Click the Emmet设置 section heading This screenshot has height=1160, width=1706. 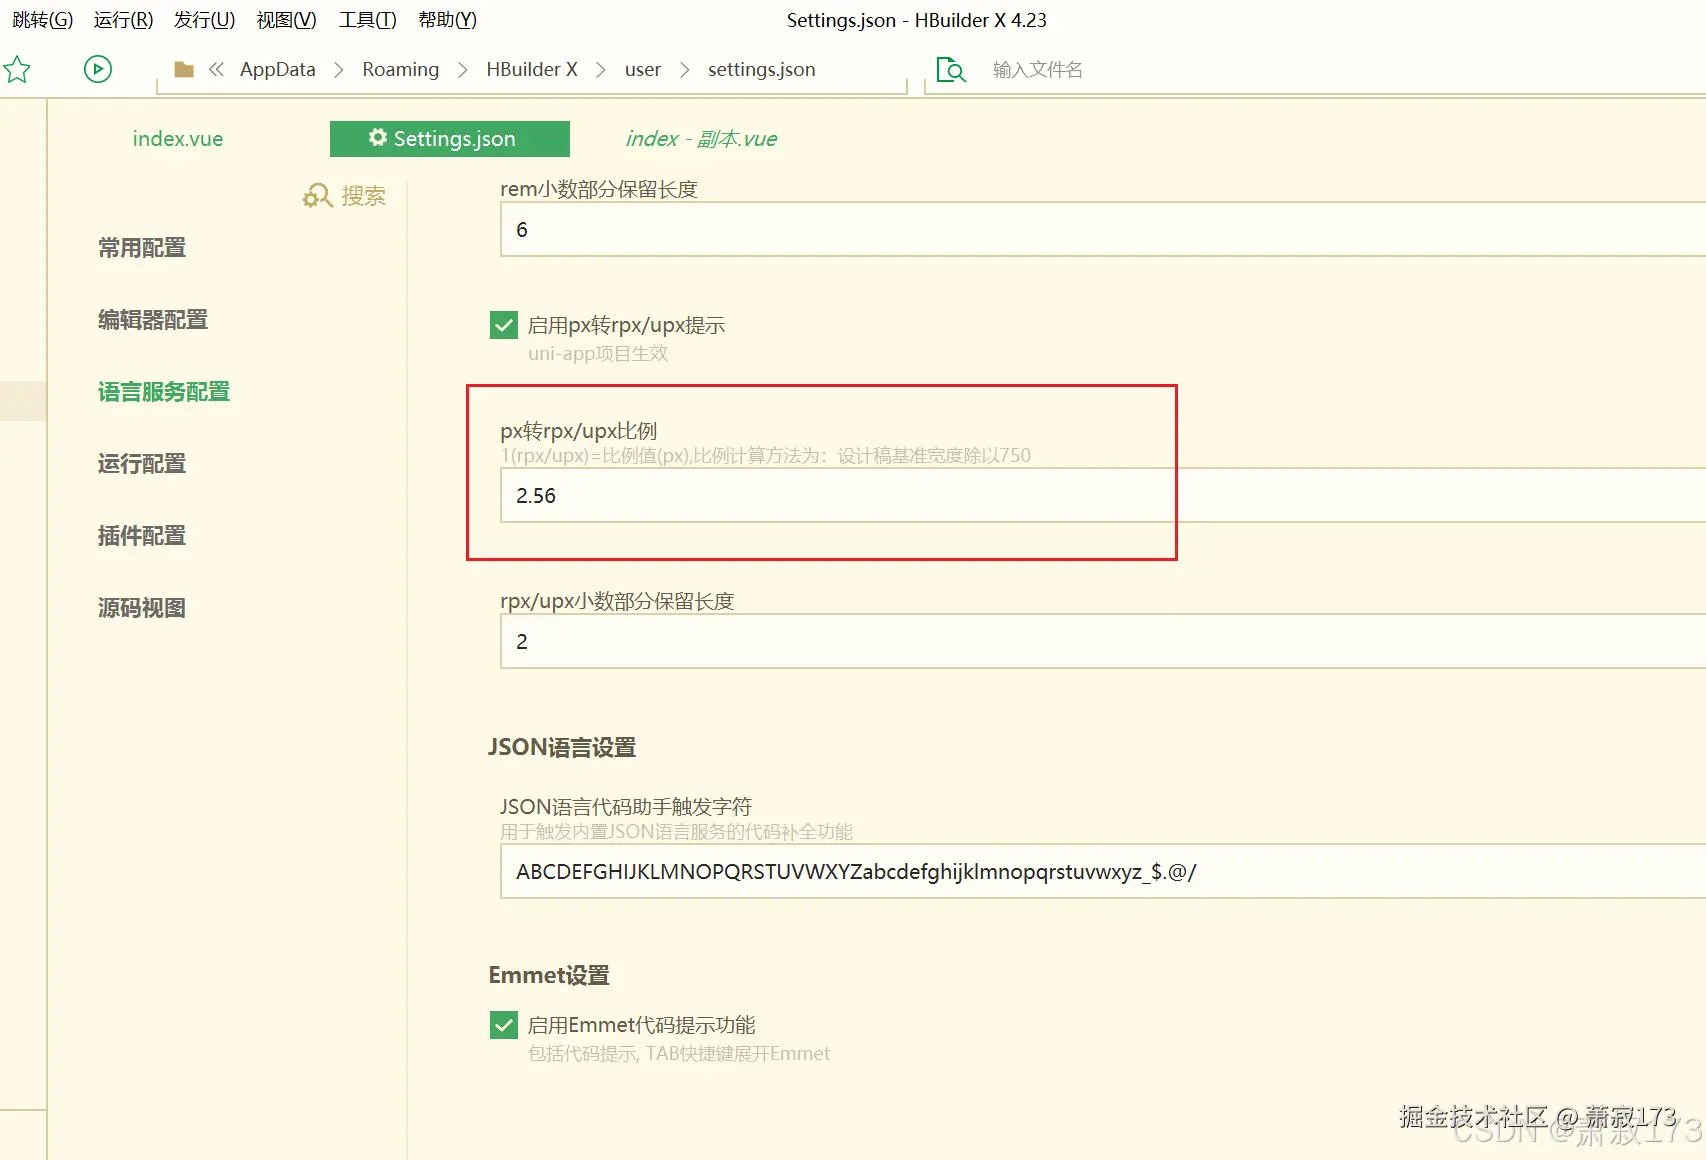click(549, 975)
